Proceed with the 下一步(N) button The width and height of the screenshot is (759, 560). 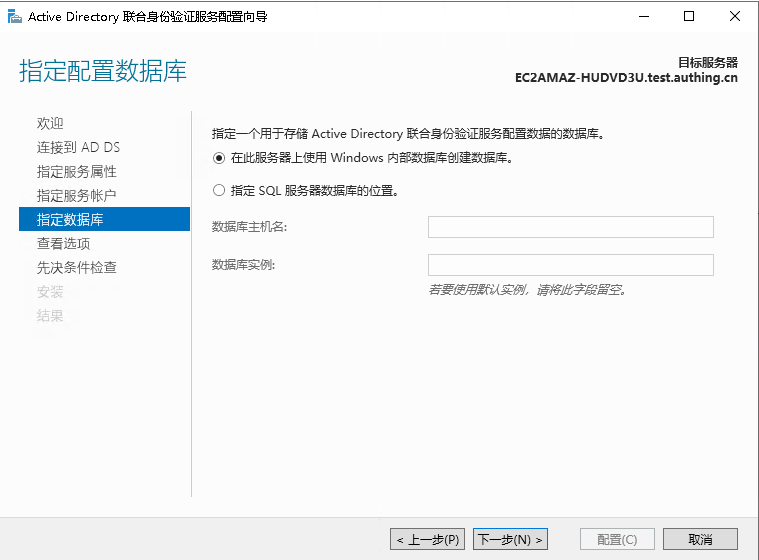click(510, 539)
